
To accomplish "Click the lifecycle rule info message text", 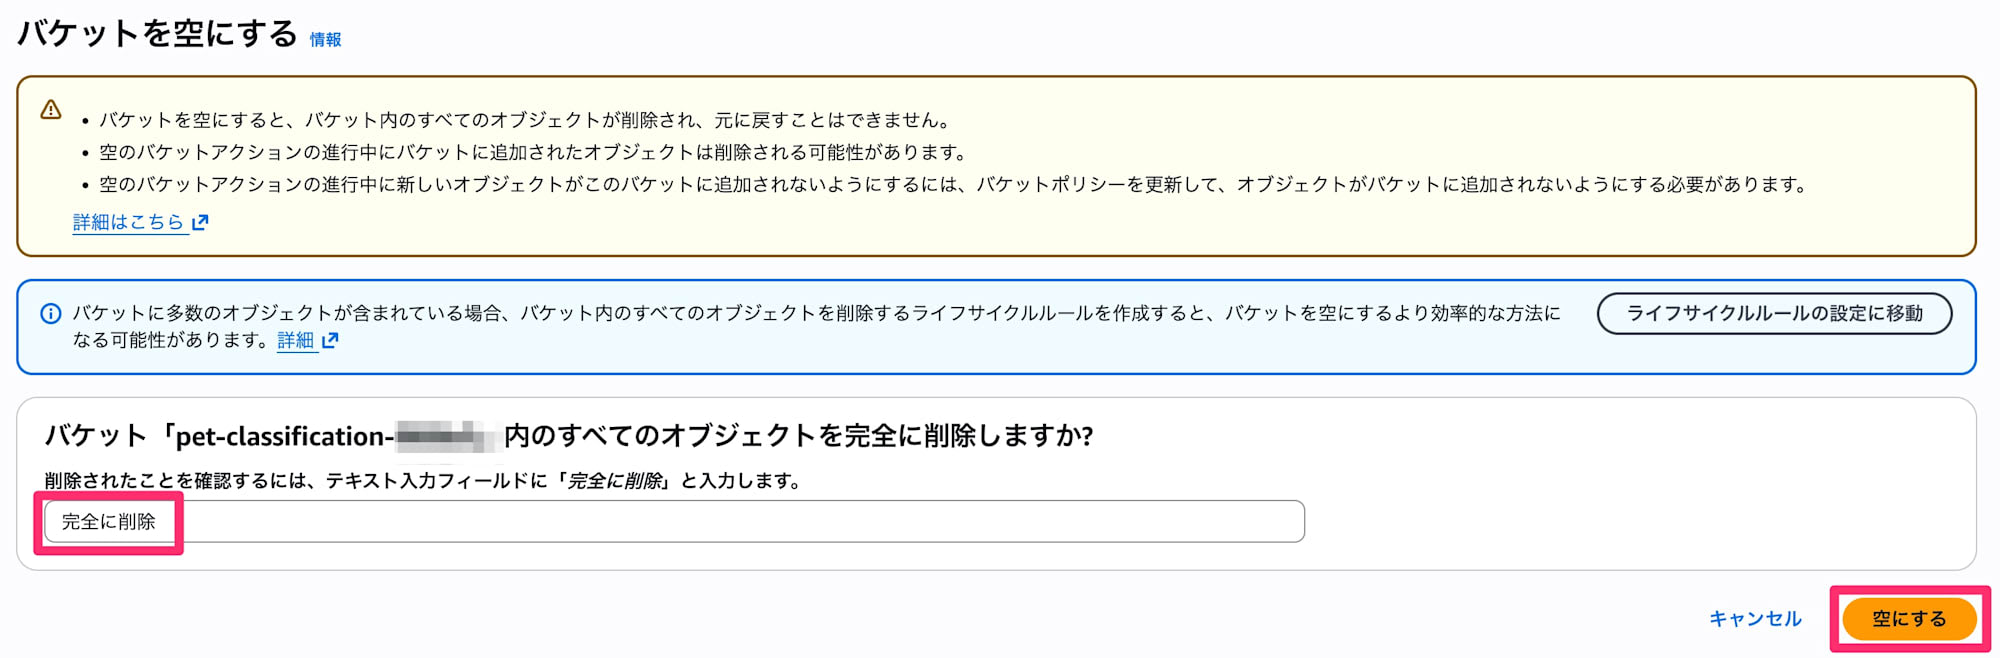I will pyautogui.click(x=815, y=314).
